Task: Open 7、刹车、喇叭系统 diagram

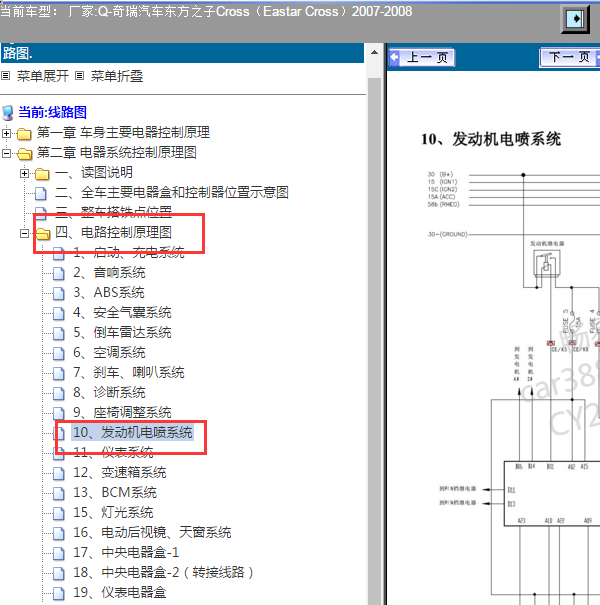Action: coord(129,373)
